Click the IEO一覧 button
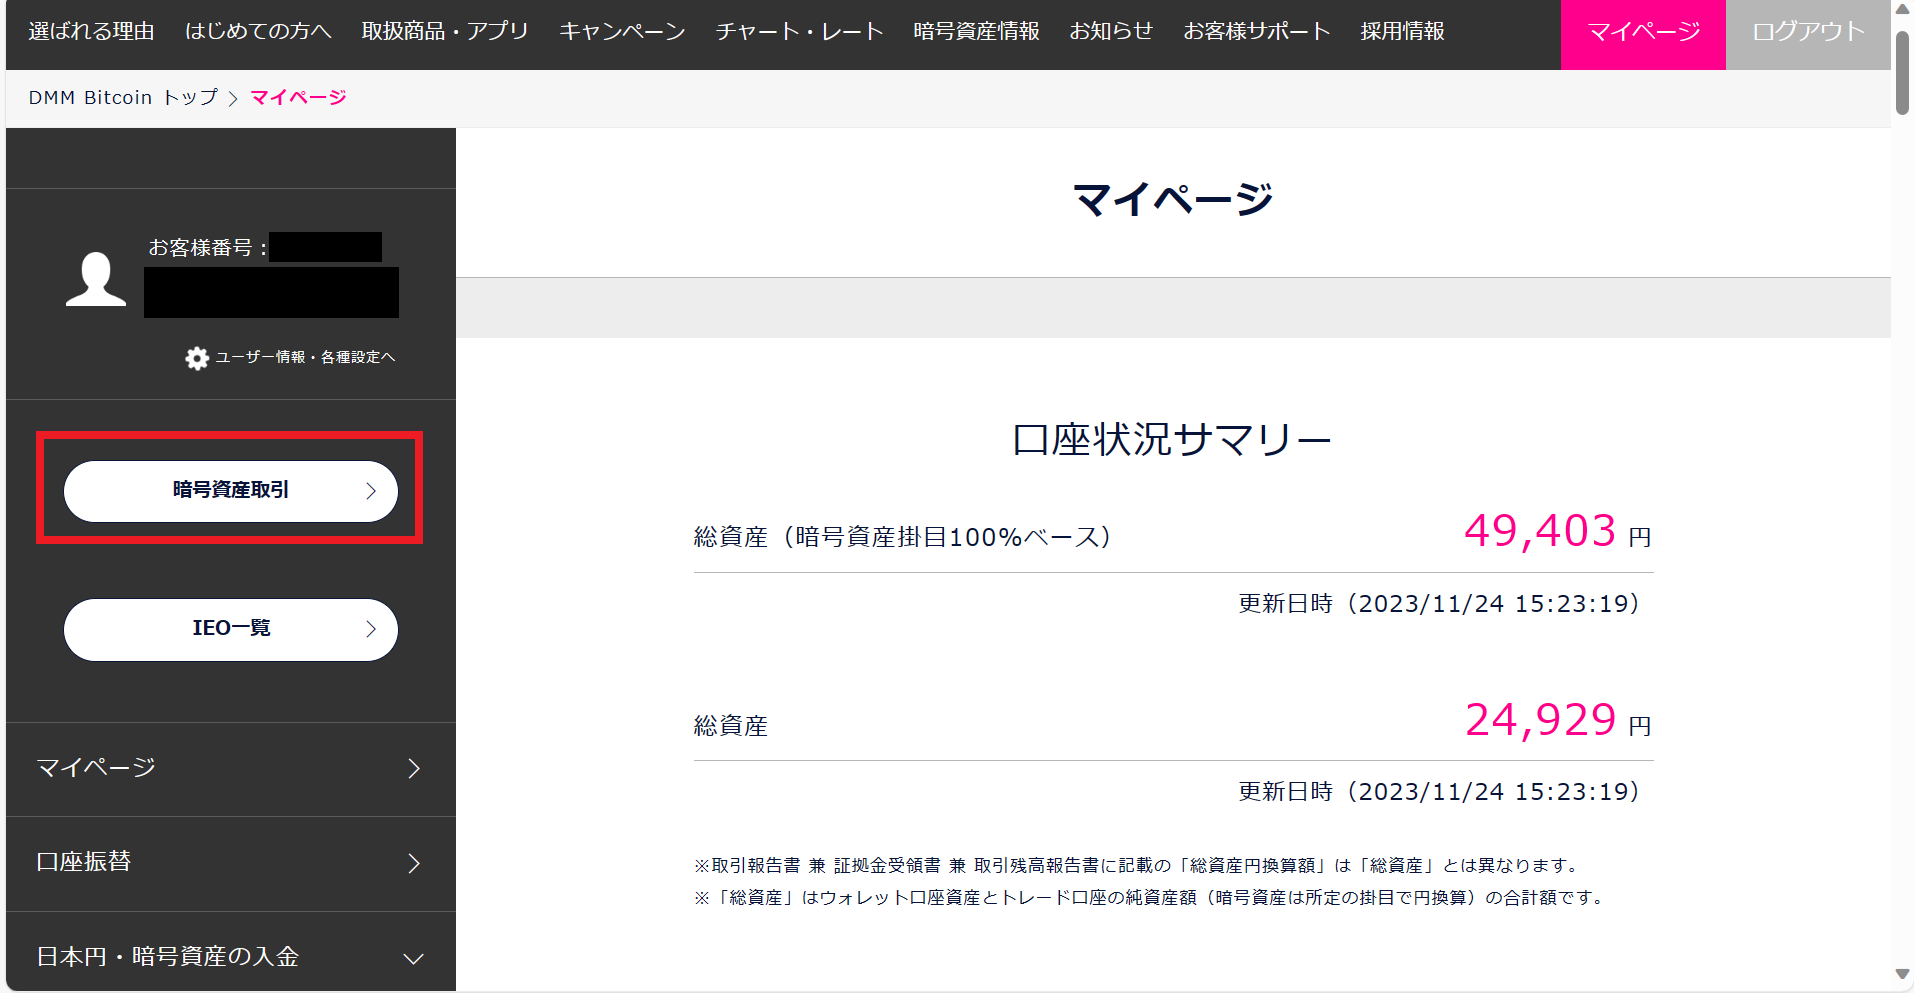 point(231,629)
